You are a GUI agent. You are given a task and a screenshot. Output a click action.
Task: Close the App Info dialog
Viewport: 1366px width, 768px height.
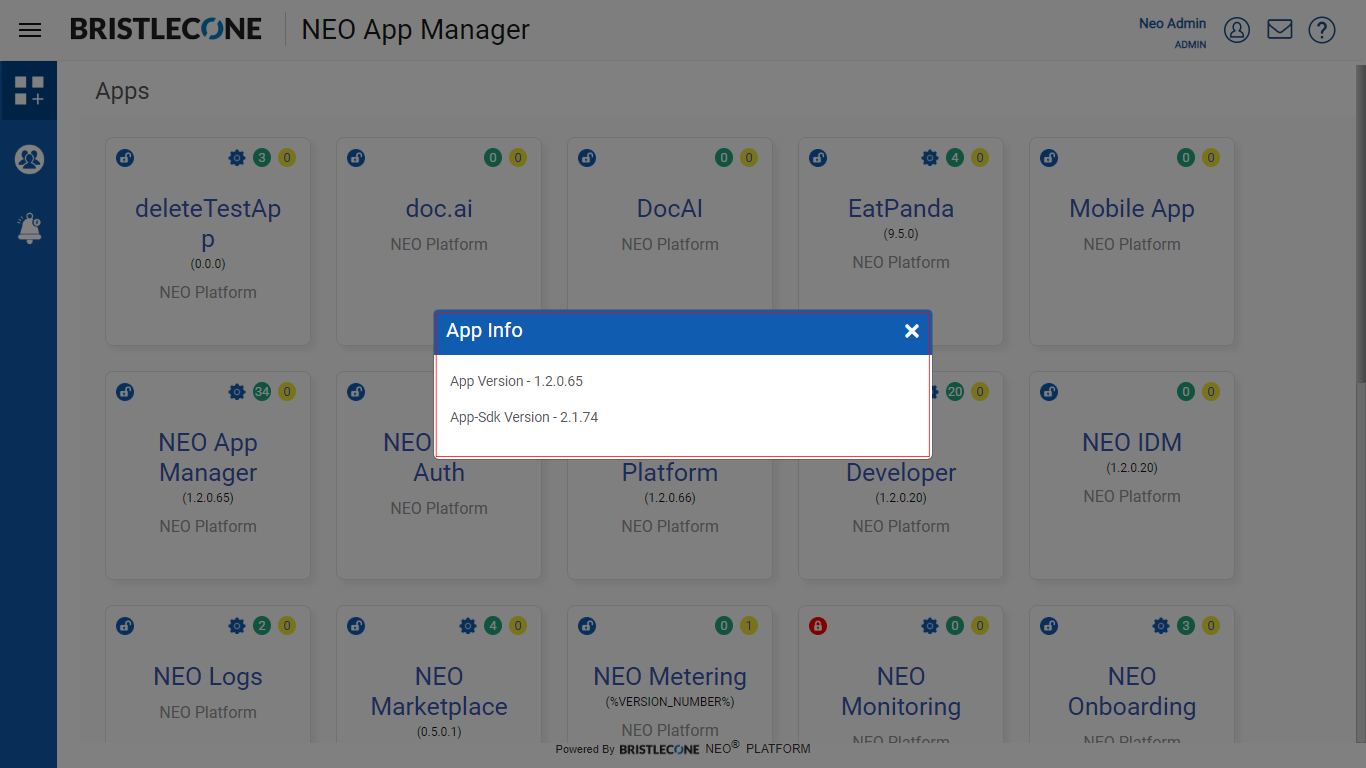pyautogui.click(x=912, y=331)
